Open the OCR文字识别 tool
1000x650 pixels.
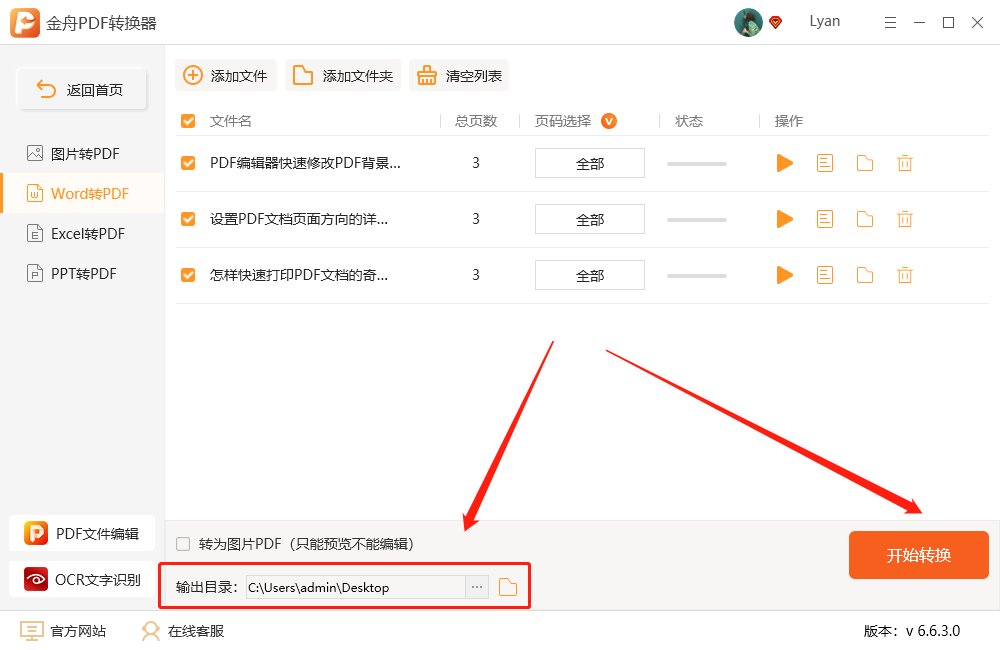pyautogui.click(x=82, y=579)
